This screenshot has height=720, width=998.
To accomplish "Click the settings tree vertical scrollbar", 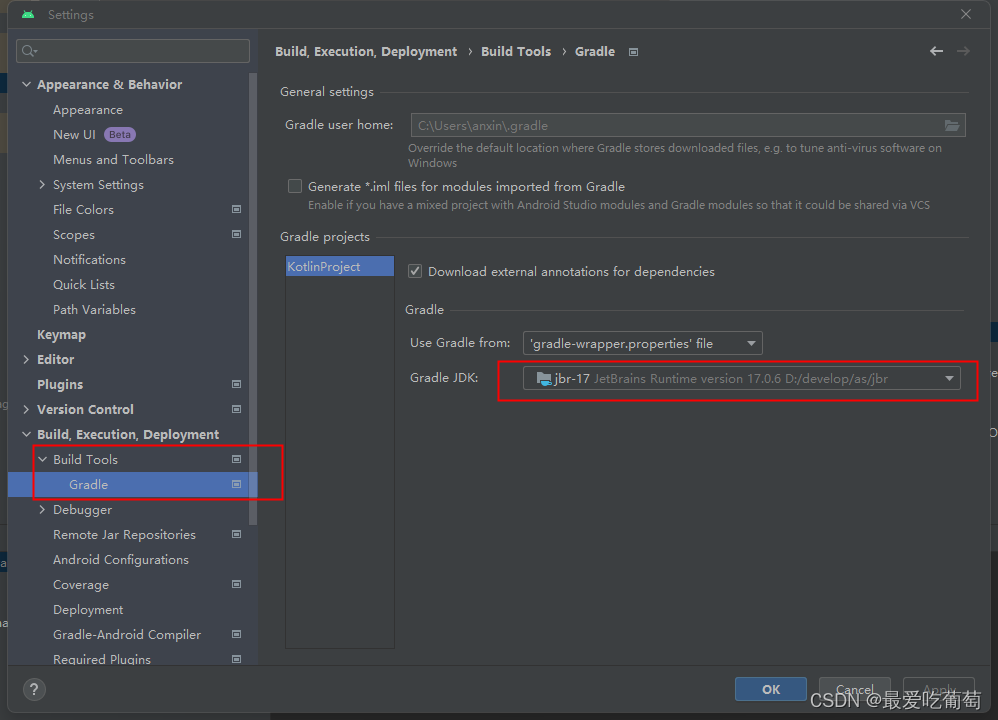I will (x=253, y=299).
